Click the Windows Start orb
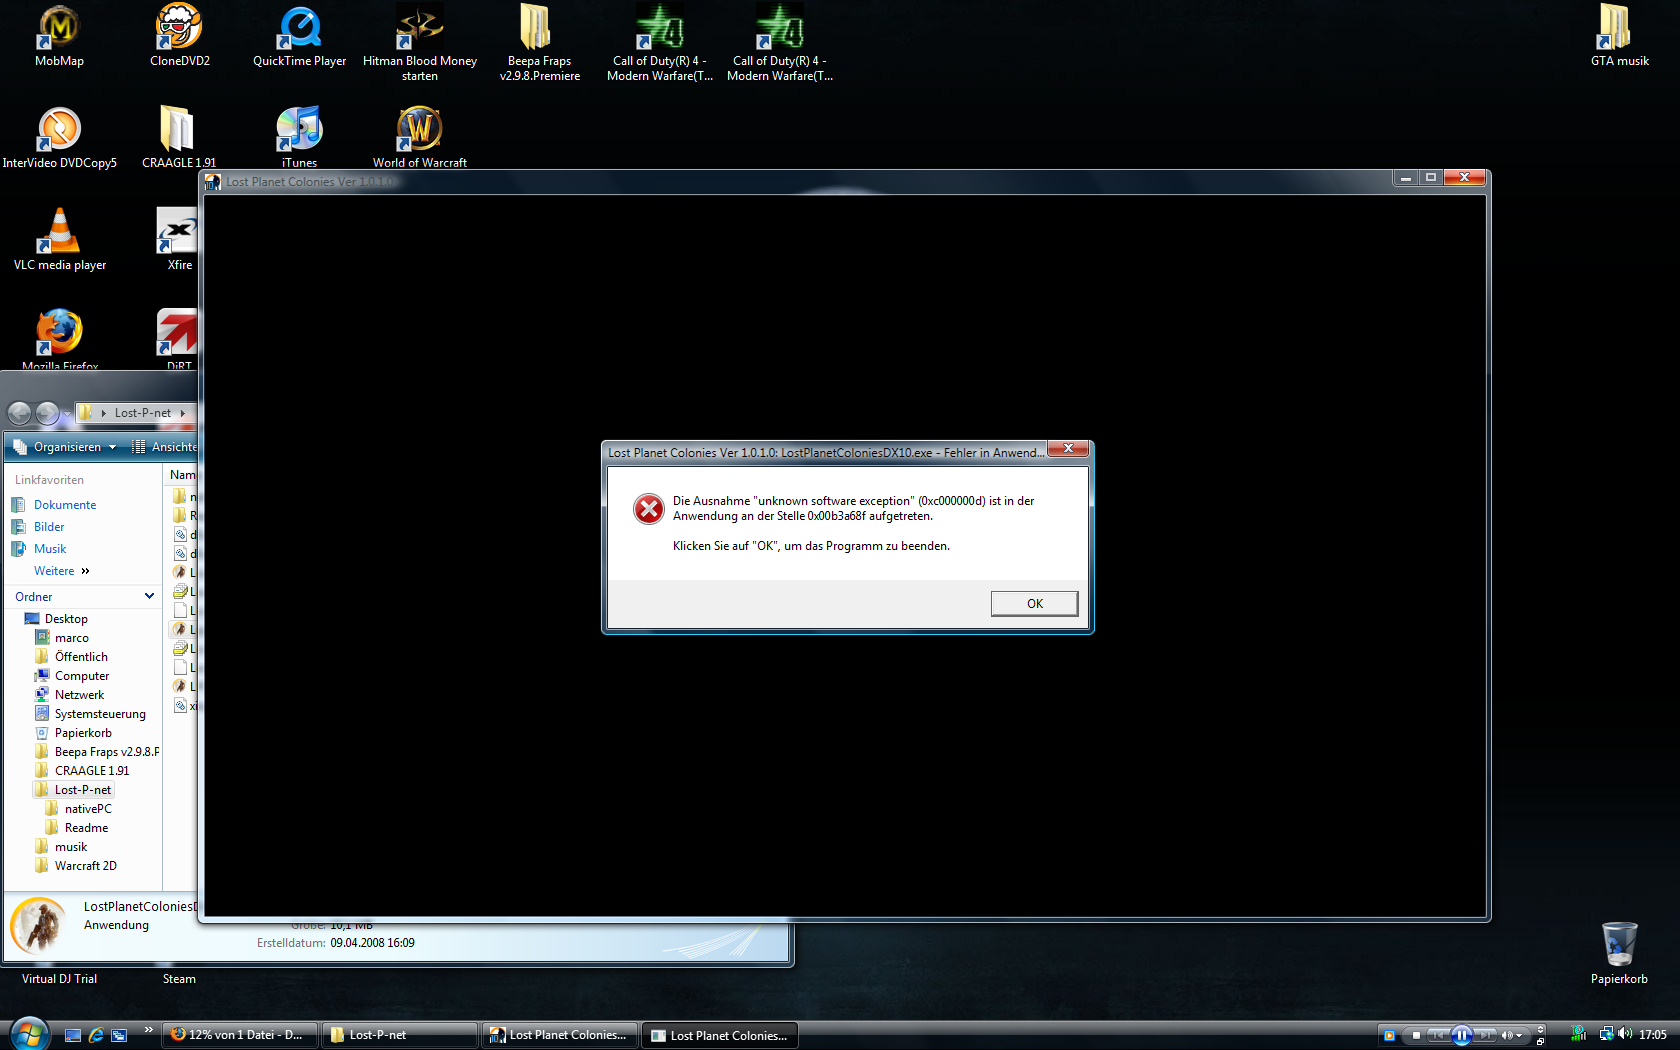 (x=28, y=1033)
